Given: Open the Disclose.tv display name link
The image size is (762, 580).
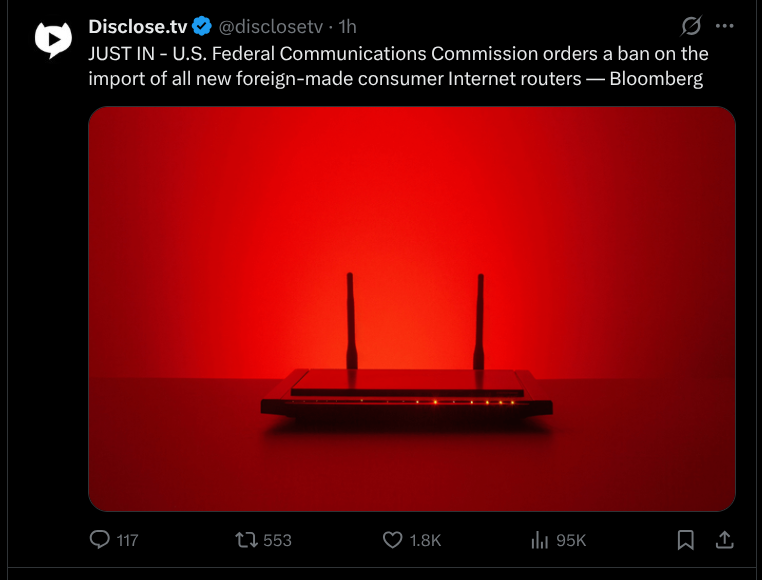Looking at the screenshot, I should (x=138, y=26).
